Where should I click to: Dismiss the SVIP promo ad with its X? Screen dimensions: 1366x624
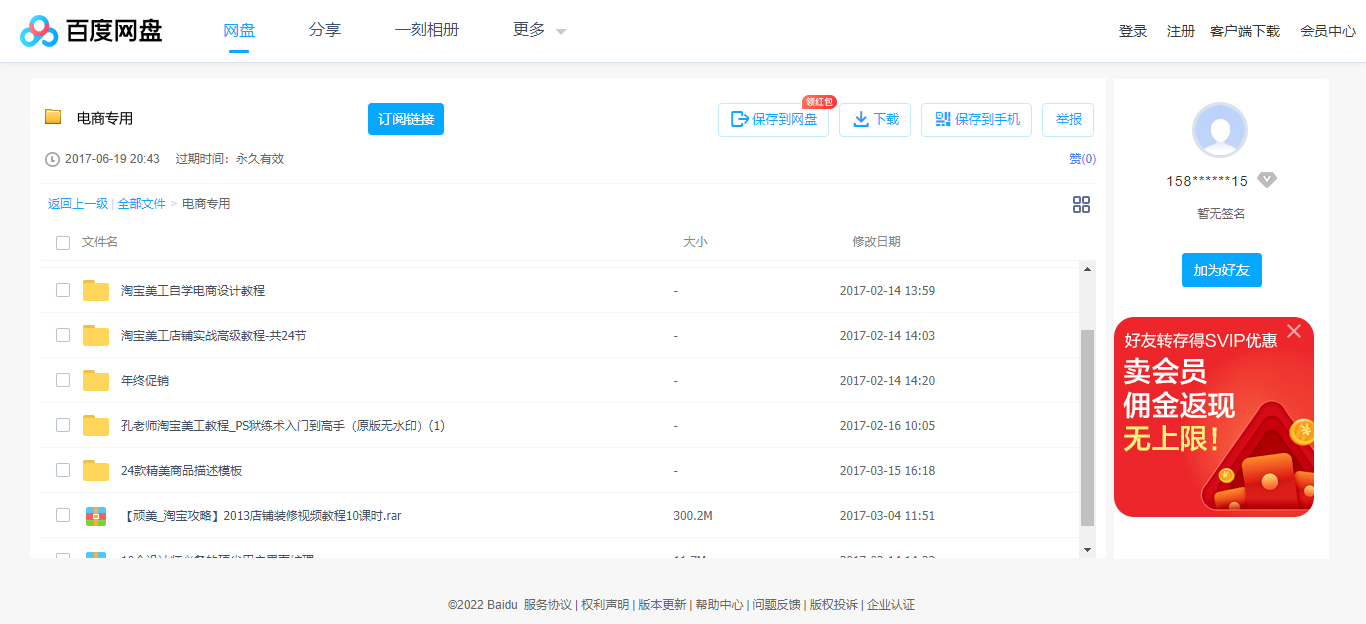coord(1293,330)
